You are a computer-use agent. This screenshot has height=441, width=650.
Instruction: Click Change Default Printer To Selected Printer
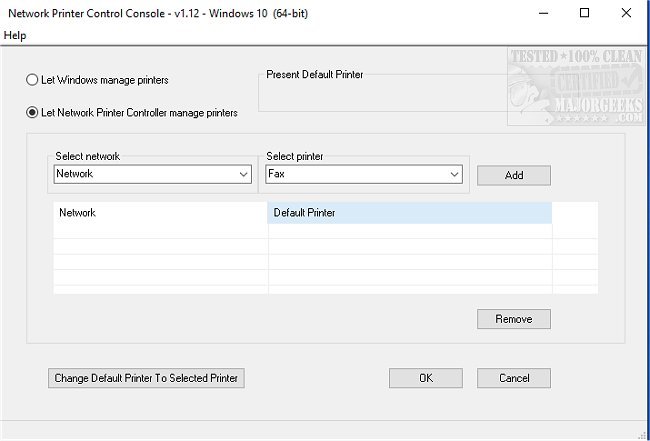[147, 378]
